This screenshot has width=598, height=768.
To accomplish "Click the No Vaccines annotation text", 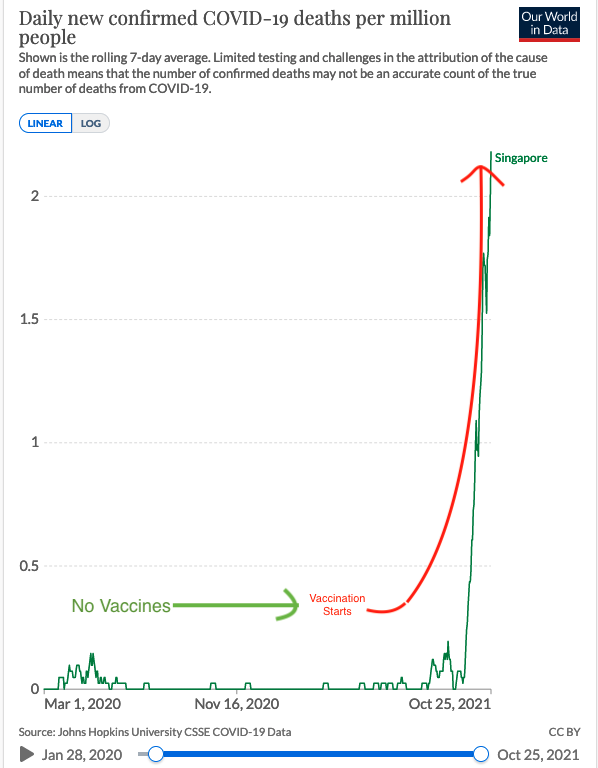I will tap(121, 606).
